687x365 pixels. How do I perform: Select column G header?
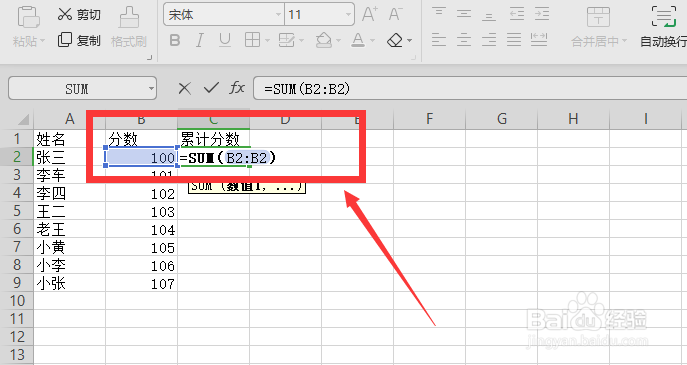502,119
